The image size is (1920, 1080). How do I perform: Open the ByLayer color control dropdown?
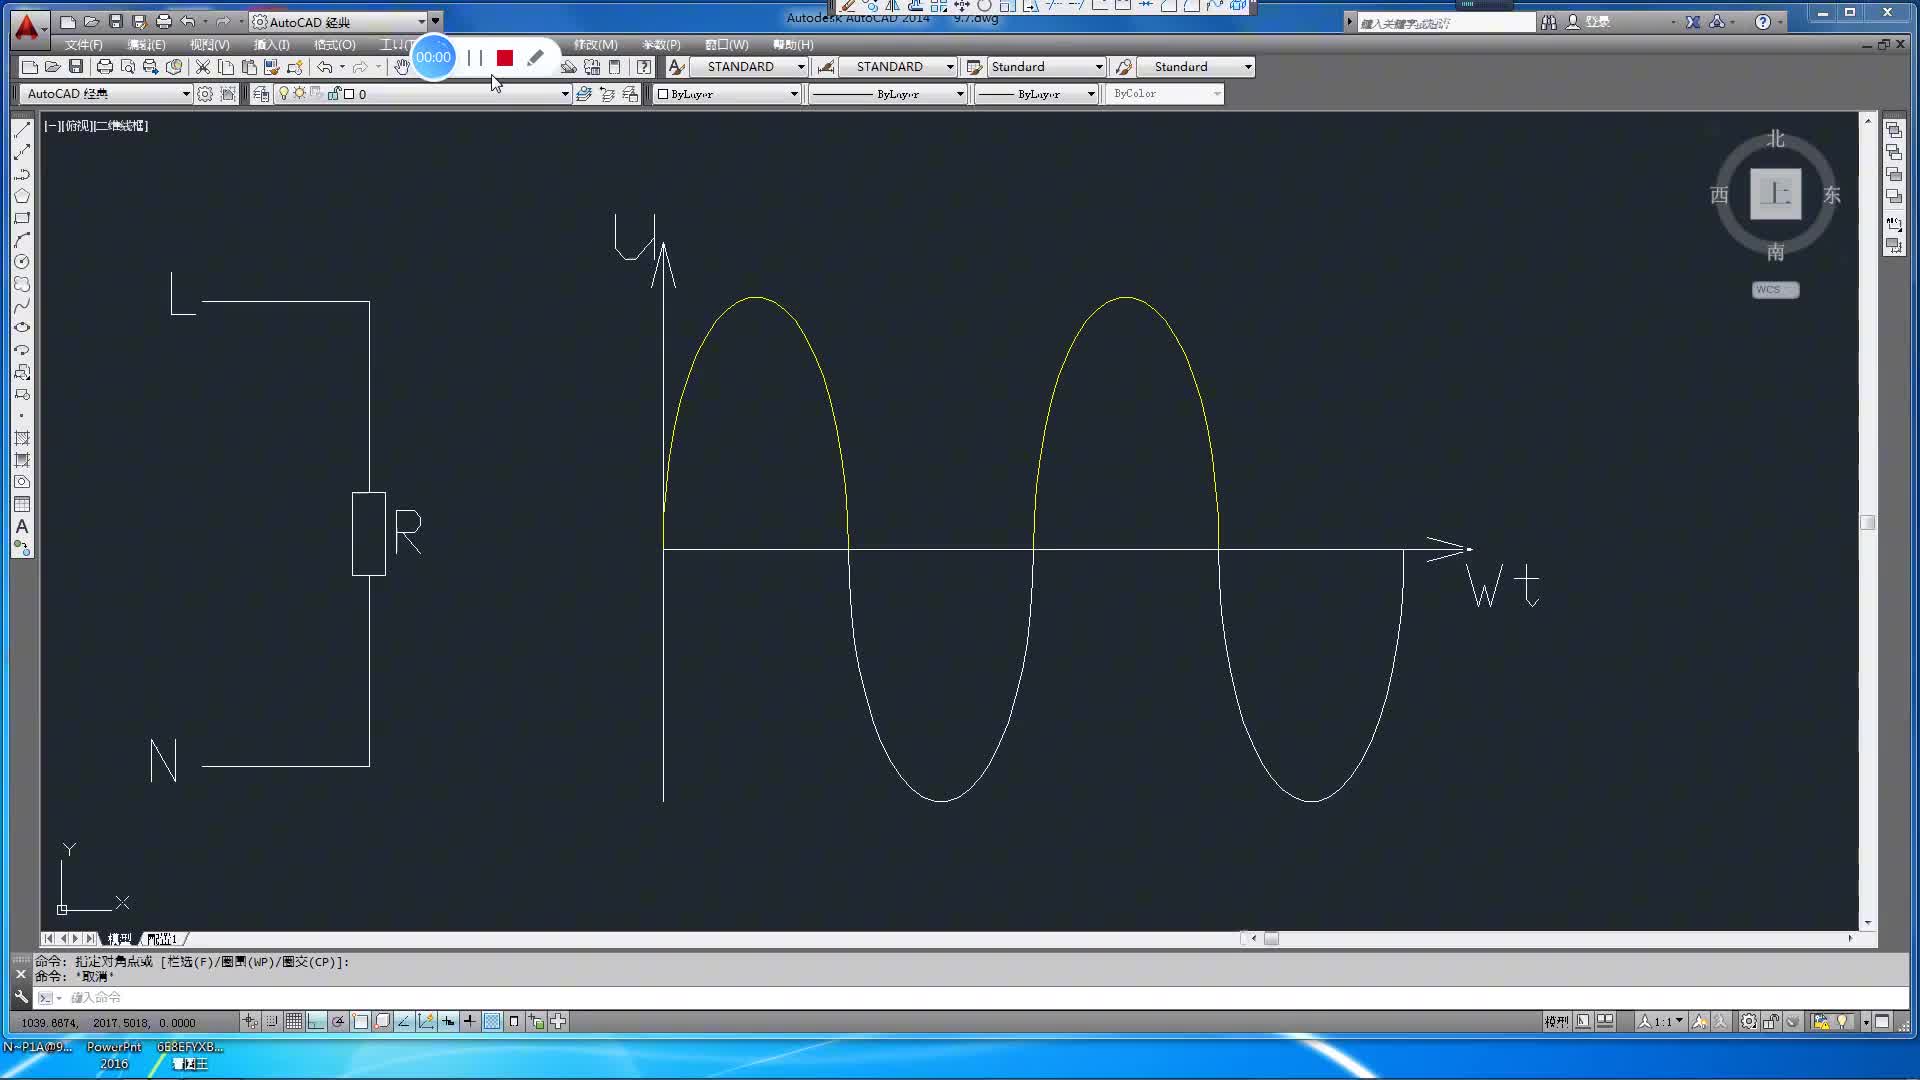(x=795, y=94)
